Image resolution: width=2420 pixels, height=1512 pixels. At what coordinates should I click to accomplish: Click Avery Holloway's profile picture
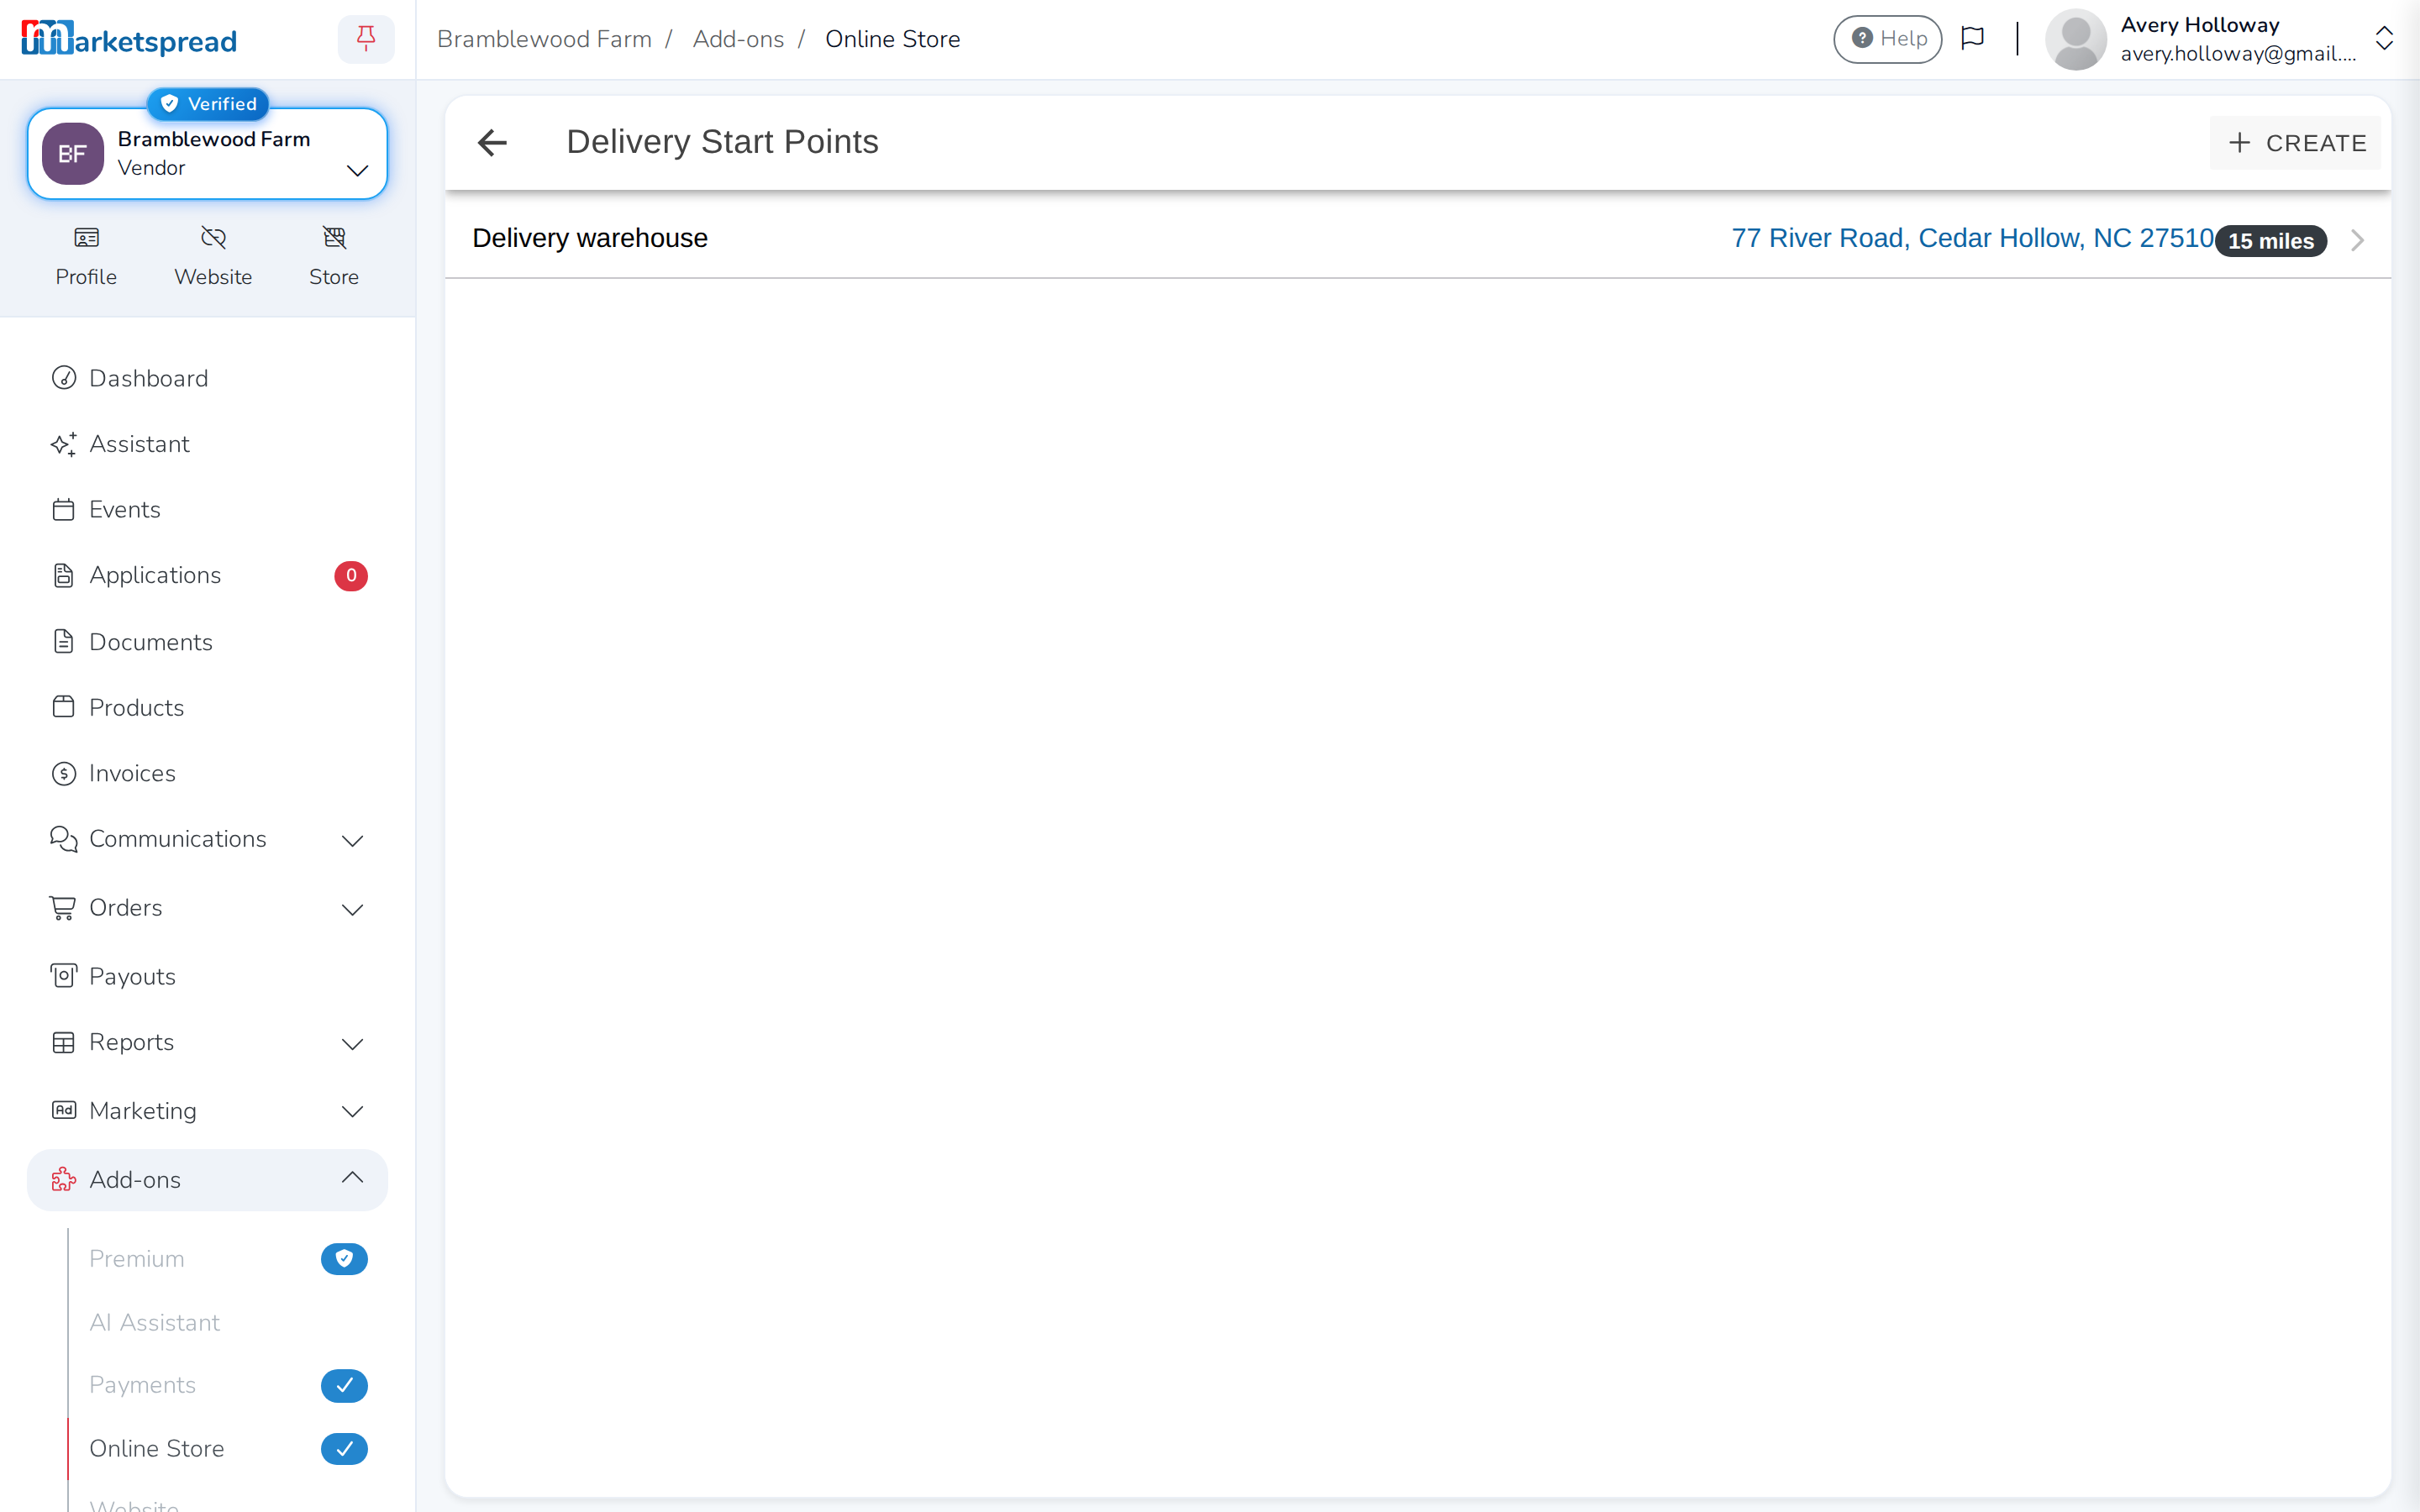coord(2075,39)
